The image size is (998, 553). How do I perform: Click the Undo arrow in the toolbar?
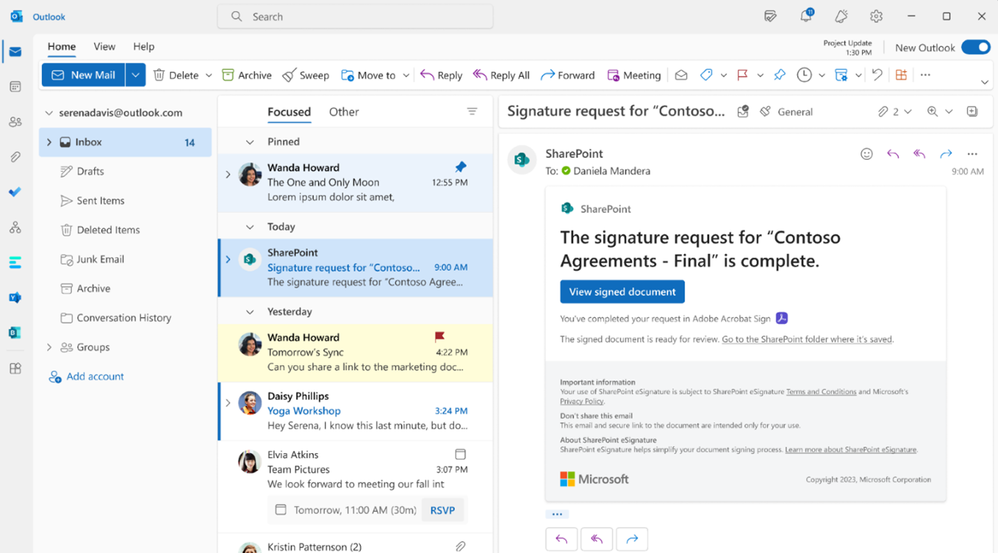(877, 75)
